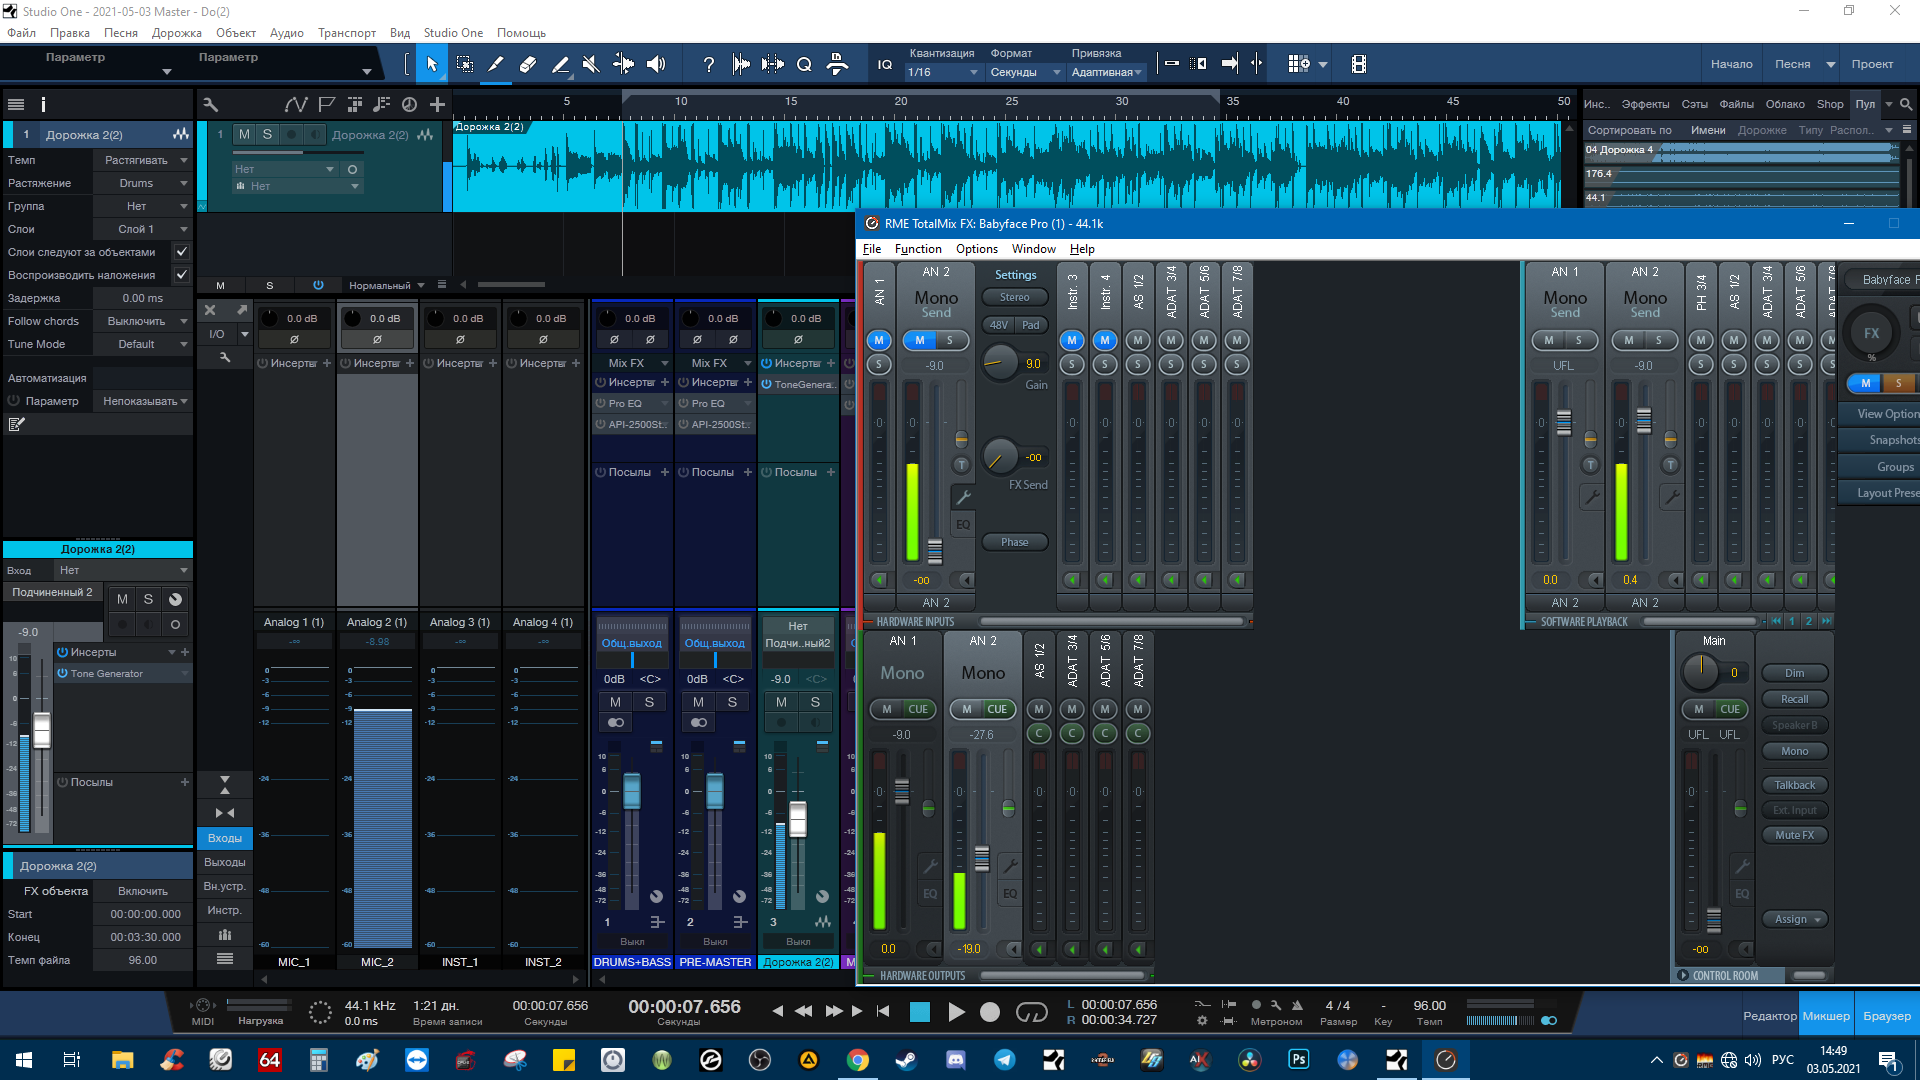The height and width of the screenshot is (1080, 1920).
Task: Toggle Mute FX in TotalMix control room
Action: tap(1794, 835)
